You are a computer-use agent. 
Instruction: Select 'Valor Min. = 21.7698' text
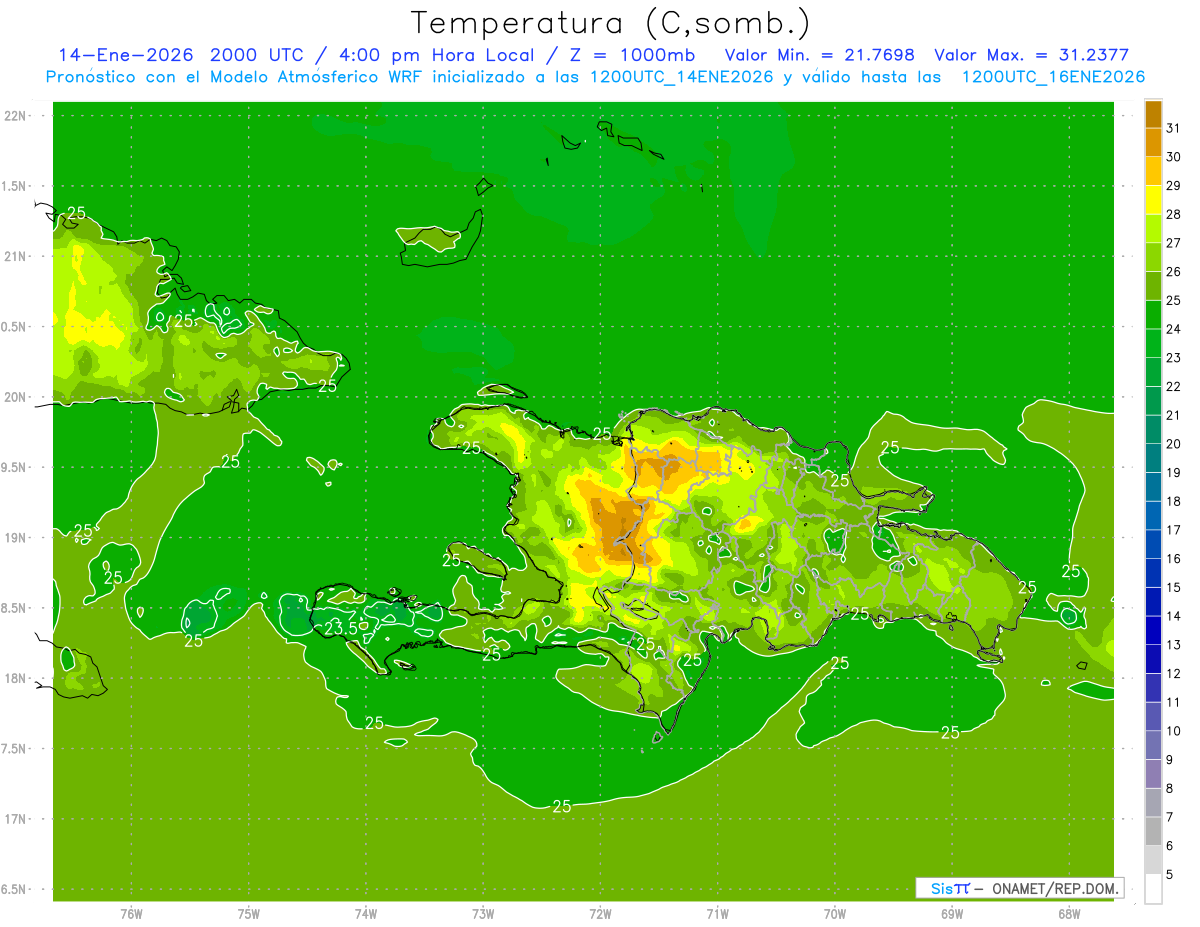pos(819,55)
